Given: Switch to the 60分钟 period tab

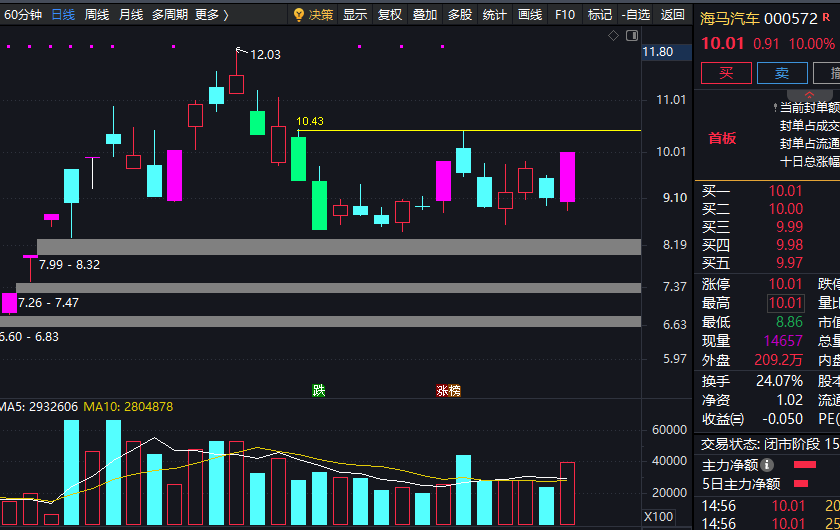Looking at the screenshot, I should pyautogui.click(x=22, y=14).
